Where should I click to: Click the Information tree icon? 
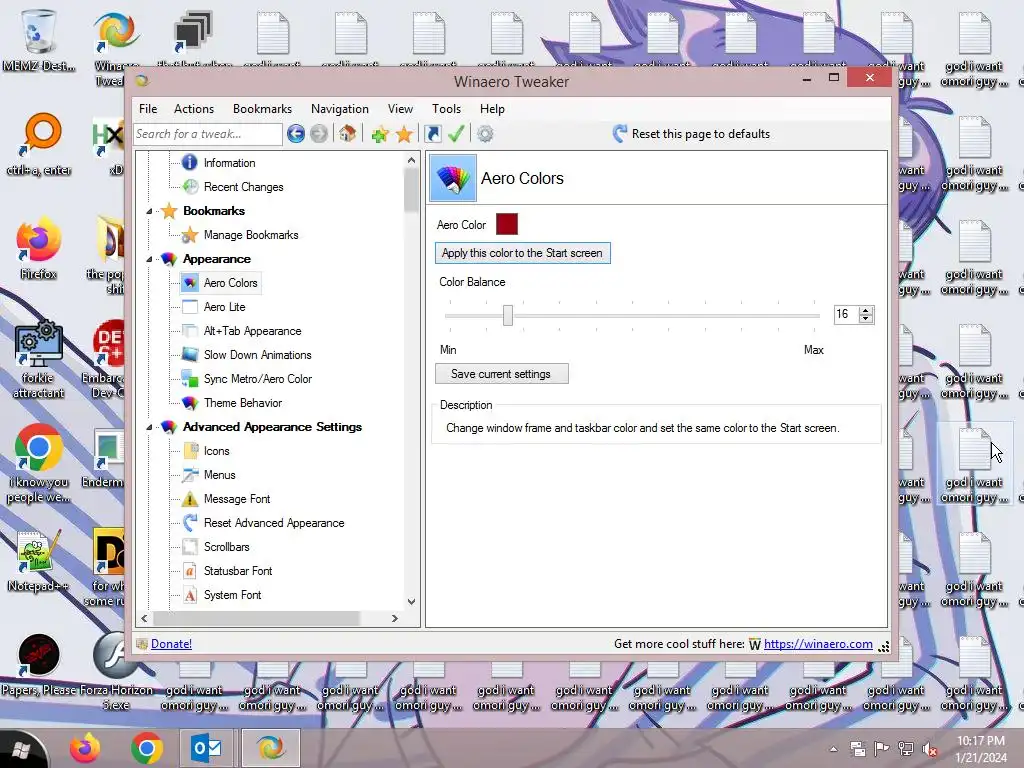(x=189, y=163)
